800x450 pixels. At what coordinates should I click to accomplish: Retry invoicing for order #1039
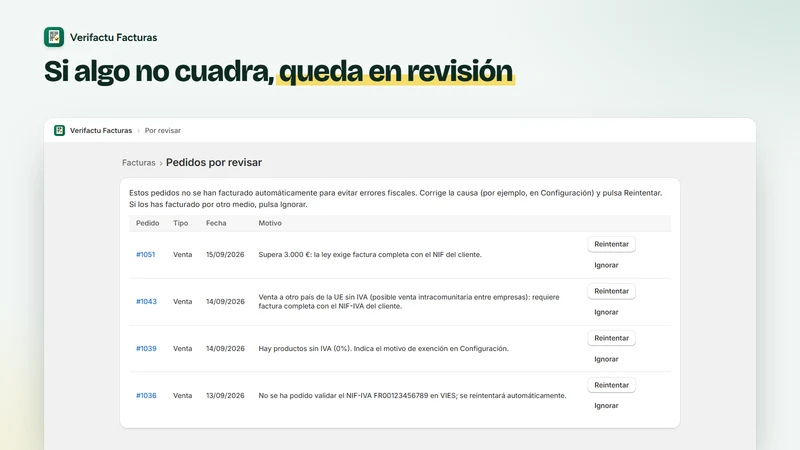pos(611,338)
